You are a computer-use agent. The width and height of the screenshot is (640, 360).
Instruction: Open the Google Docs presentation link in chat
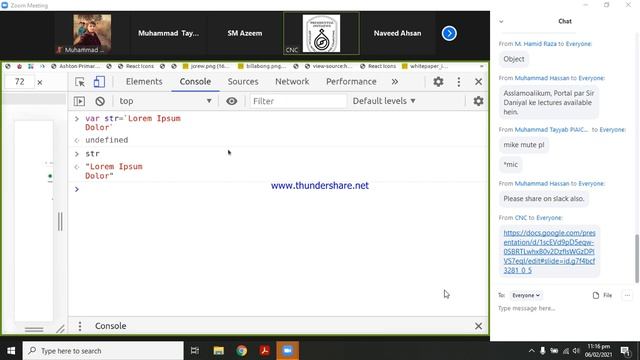549,251
